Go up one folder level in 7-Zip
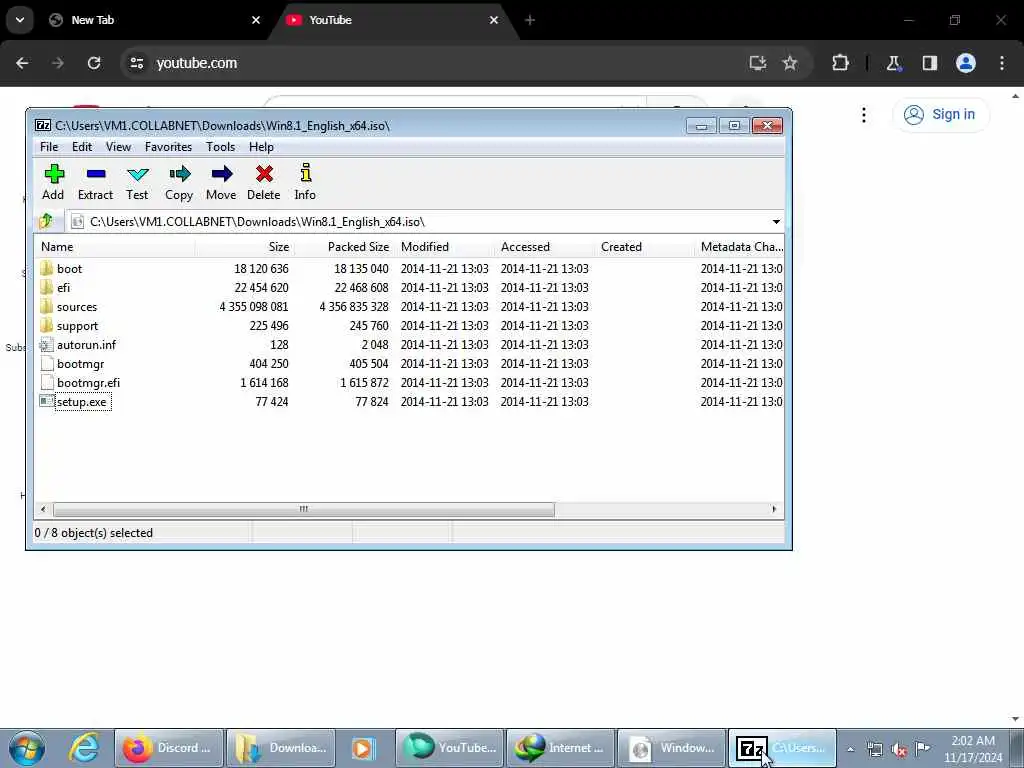Screen dimensions: 1024x768 tap(46, 221)
